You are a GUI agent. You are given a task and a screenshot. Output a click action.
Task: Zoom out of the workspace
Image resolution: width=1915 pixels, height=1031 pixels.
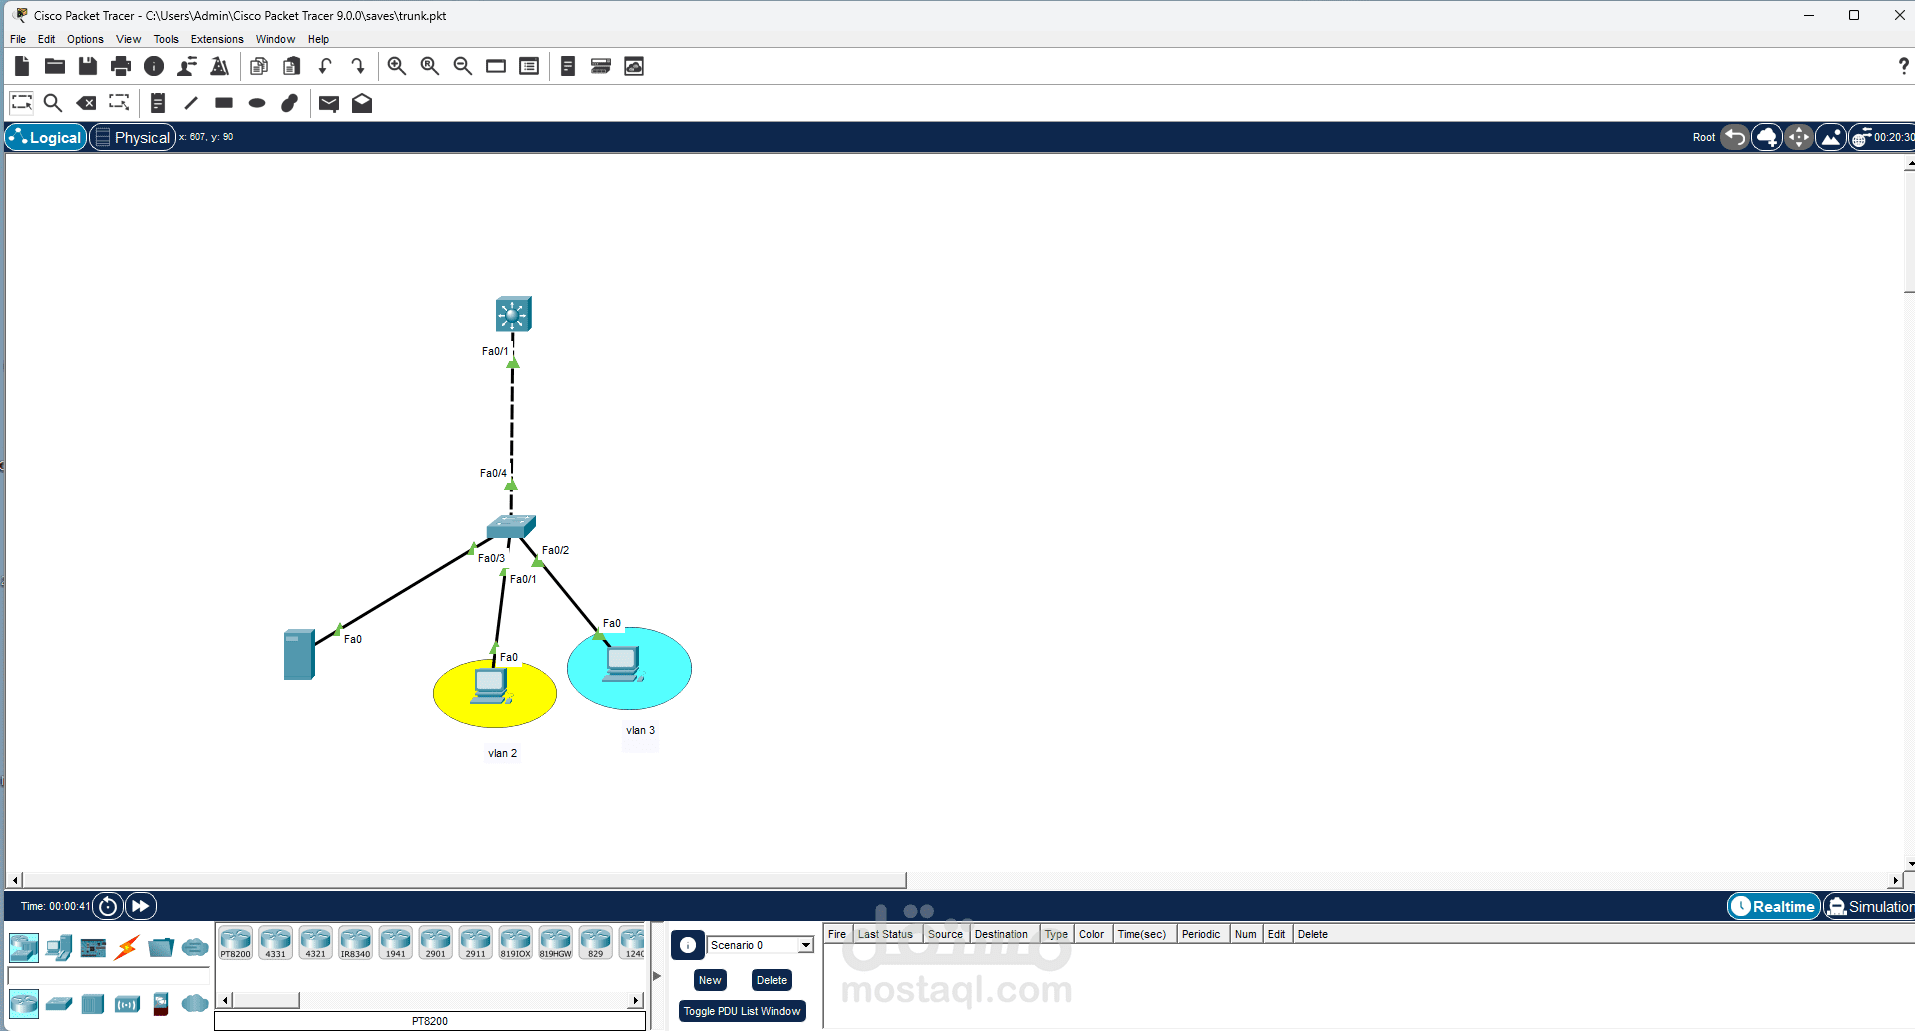click(x=463, y=66)
